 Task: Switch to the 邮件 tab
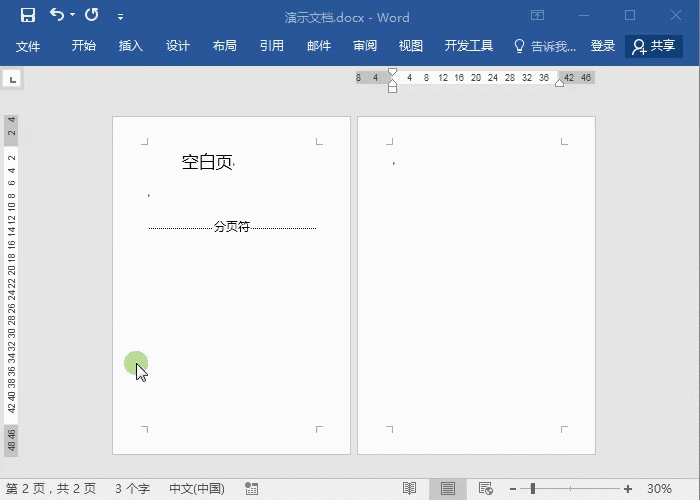(x=319, y=46)
